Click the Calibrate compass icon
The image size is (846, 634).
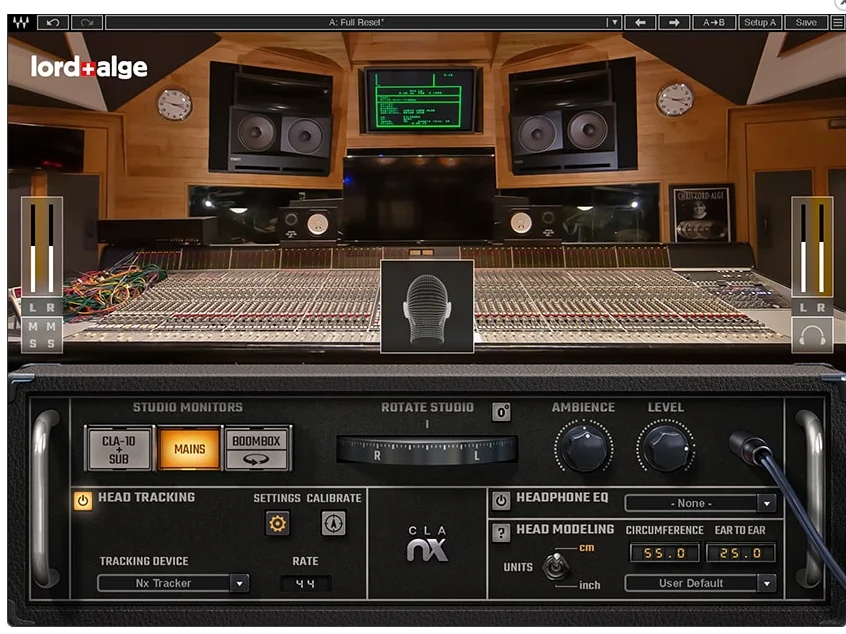coord(333,523)
